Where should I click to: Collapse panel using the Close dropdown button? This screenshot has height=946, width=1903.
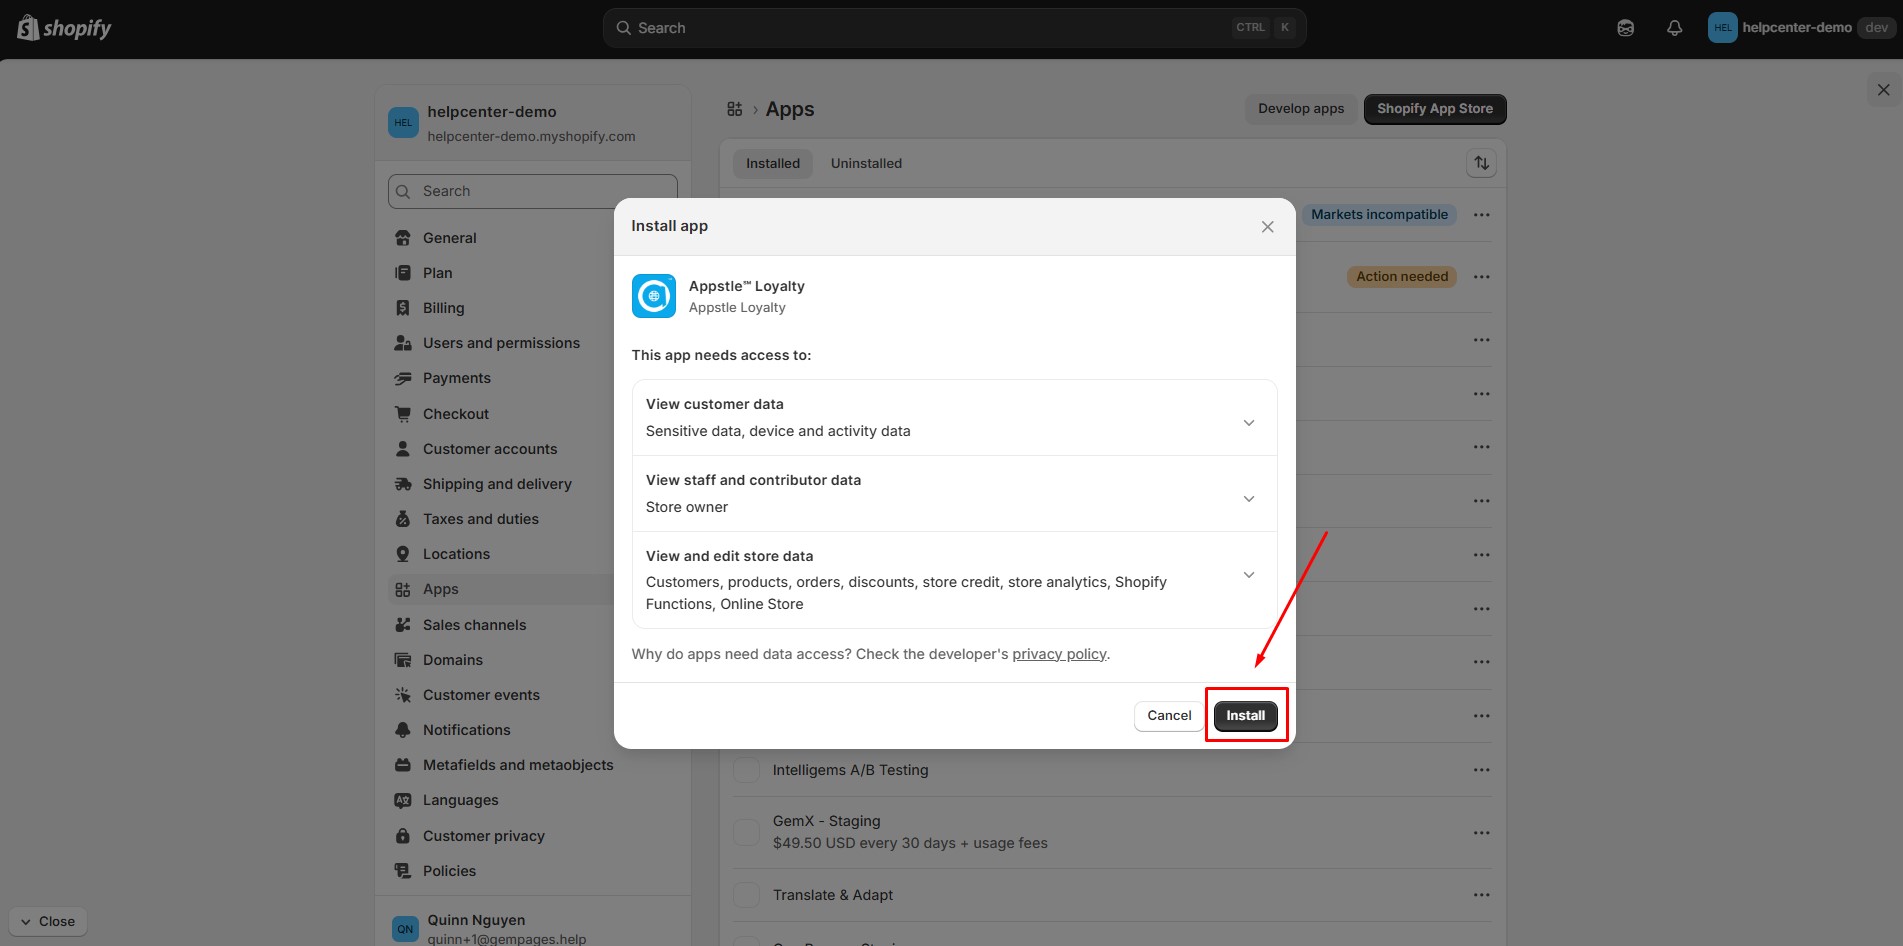tap(48, 921)
